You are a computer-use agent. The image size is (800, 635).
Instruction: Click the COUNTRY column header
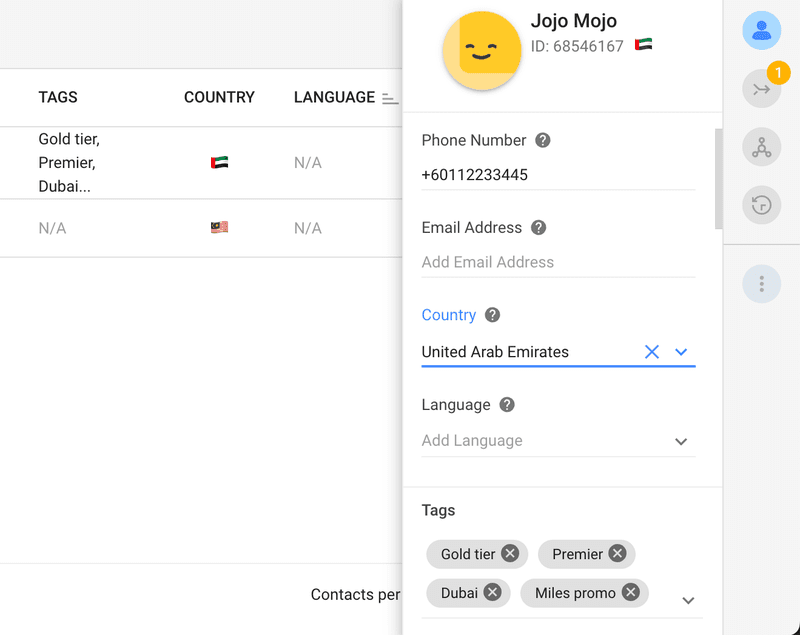219,97
